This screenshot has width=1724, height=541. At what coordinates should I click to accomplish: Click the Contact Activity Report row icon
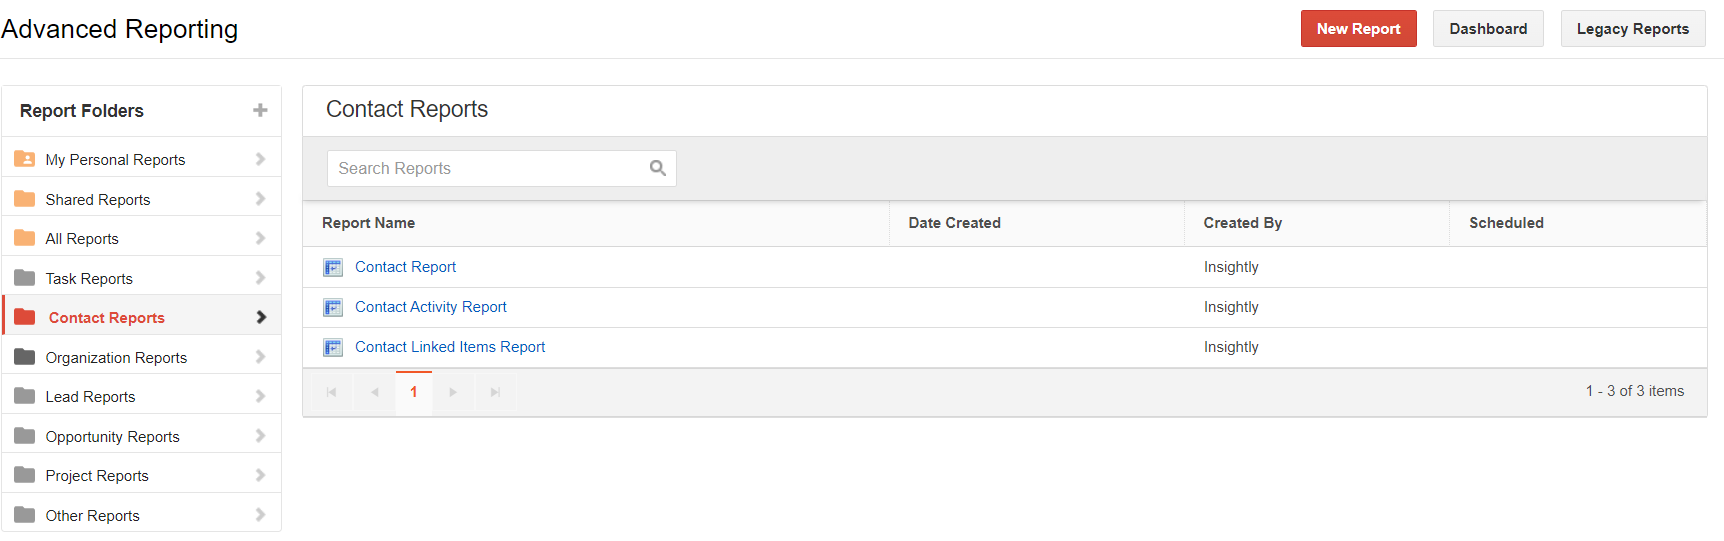click(x=333, y=307)
